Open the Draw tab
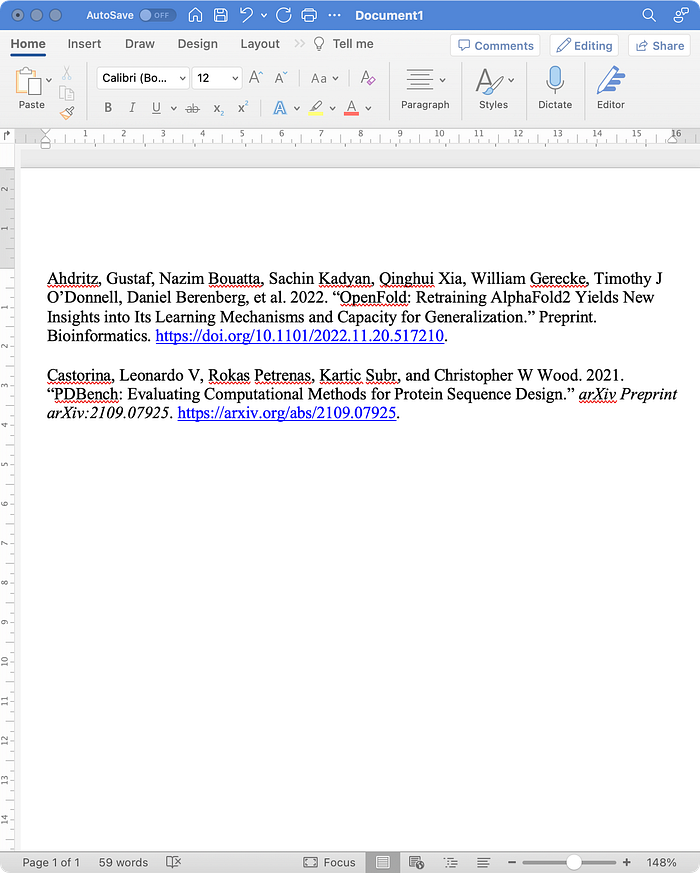The height and width of the screenshot is (873, 700). (x=140, y=44)
